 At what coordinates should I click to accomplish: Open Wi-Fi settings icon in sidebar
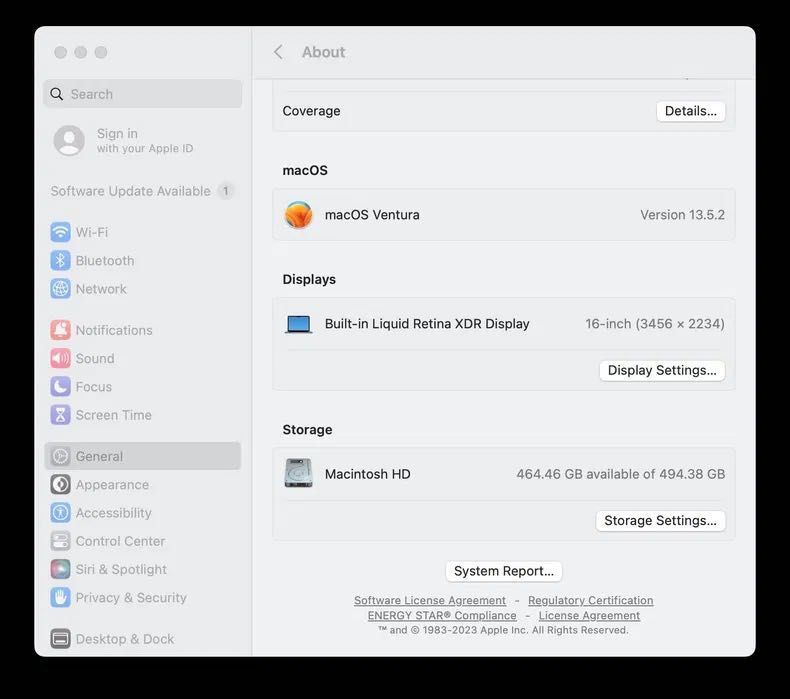click(x=60, y=232)
